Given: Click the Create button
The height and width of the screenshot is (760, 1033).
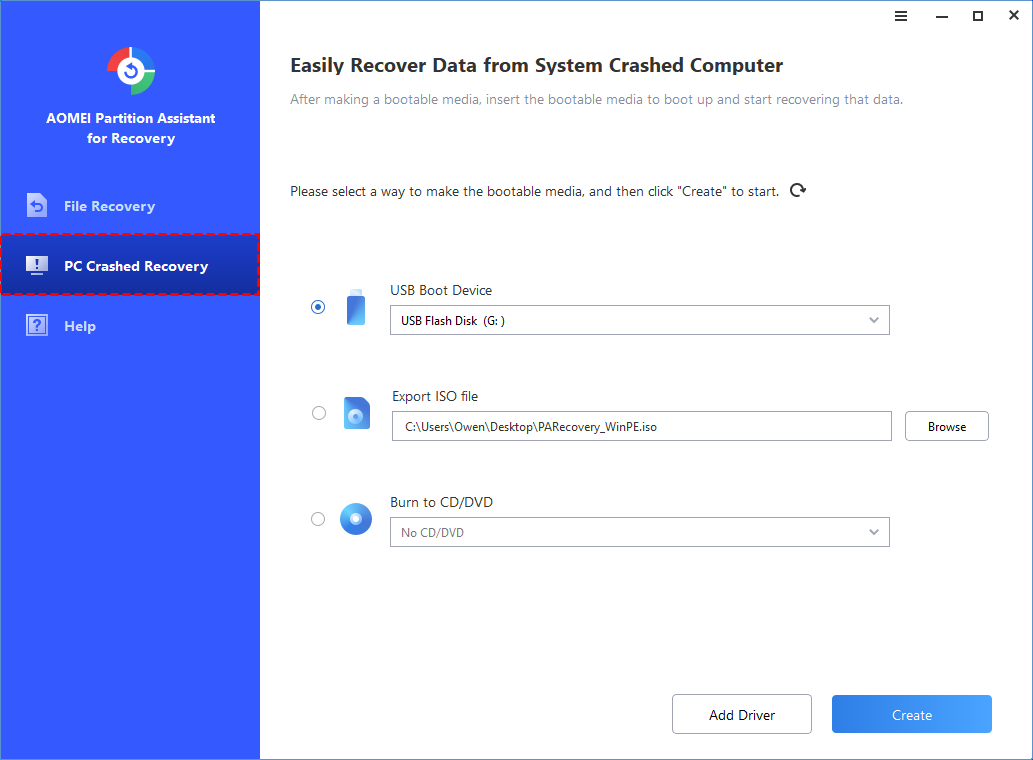Looking at the screenshot, I should click(912, 715).
